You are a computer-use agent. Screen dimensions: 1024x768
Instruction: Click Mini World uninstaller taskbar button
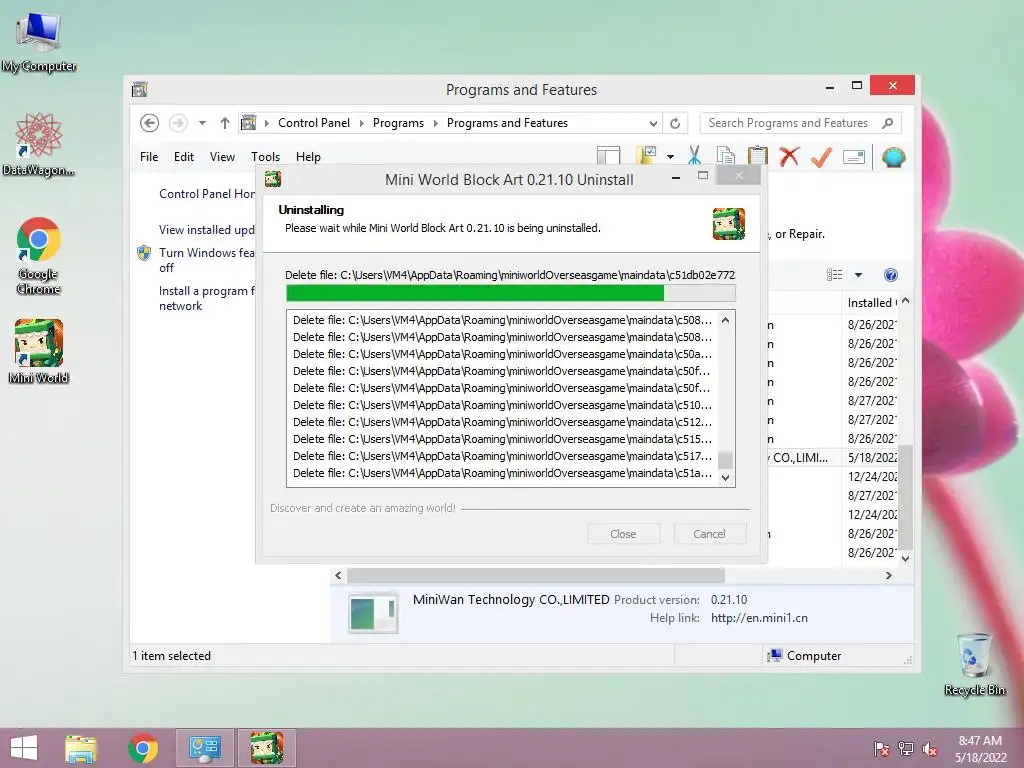266,748
